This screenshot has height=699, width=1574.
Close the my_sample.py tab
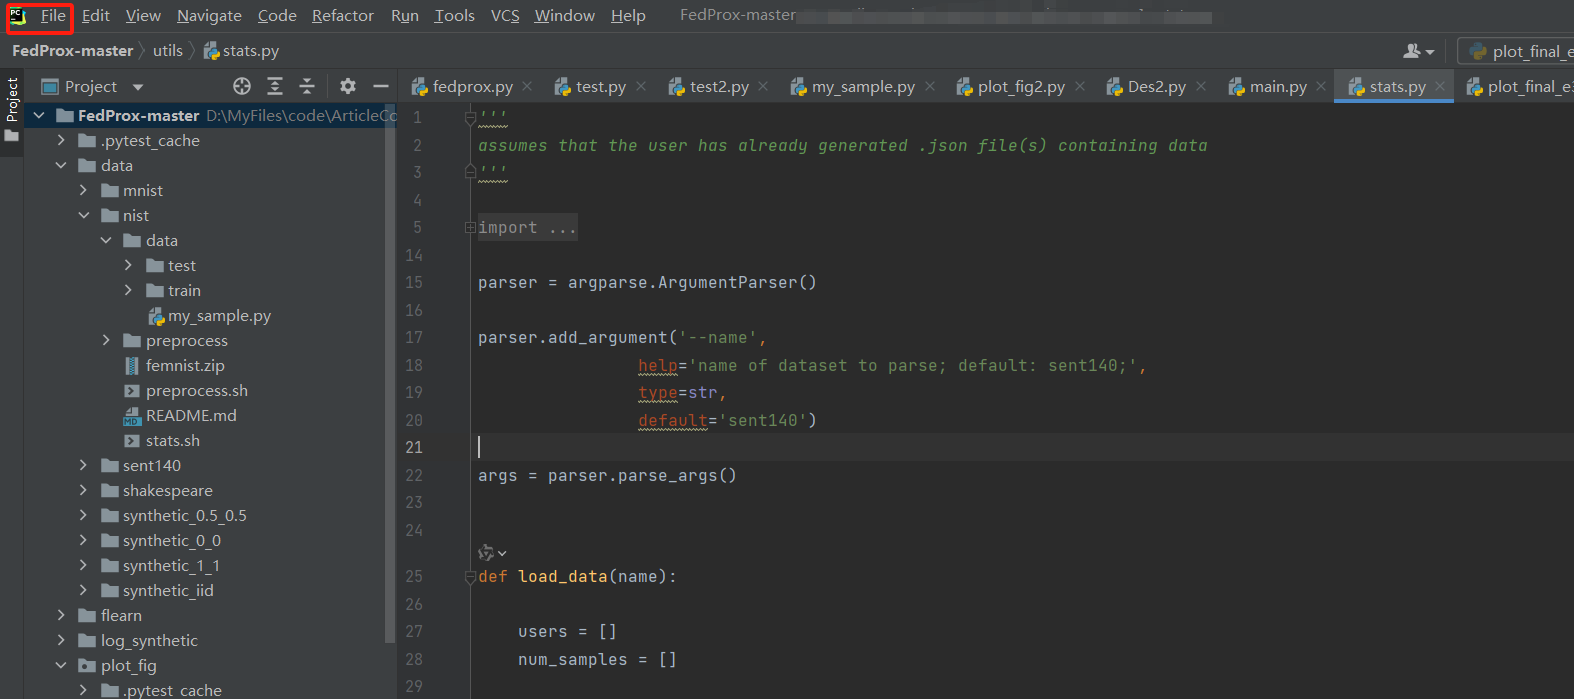pyautogui.click(x=930, y=87)
